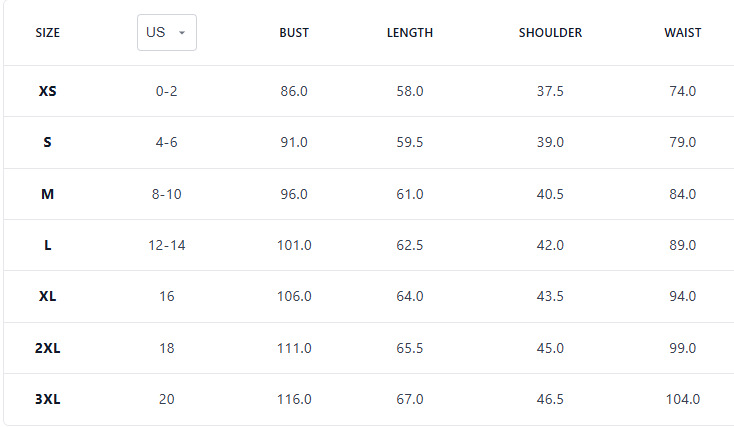Open the US size region dropdown

coord(167,32)
